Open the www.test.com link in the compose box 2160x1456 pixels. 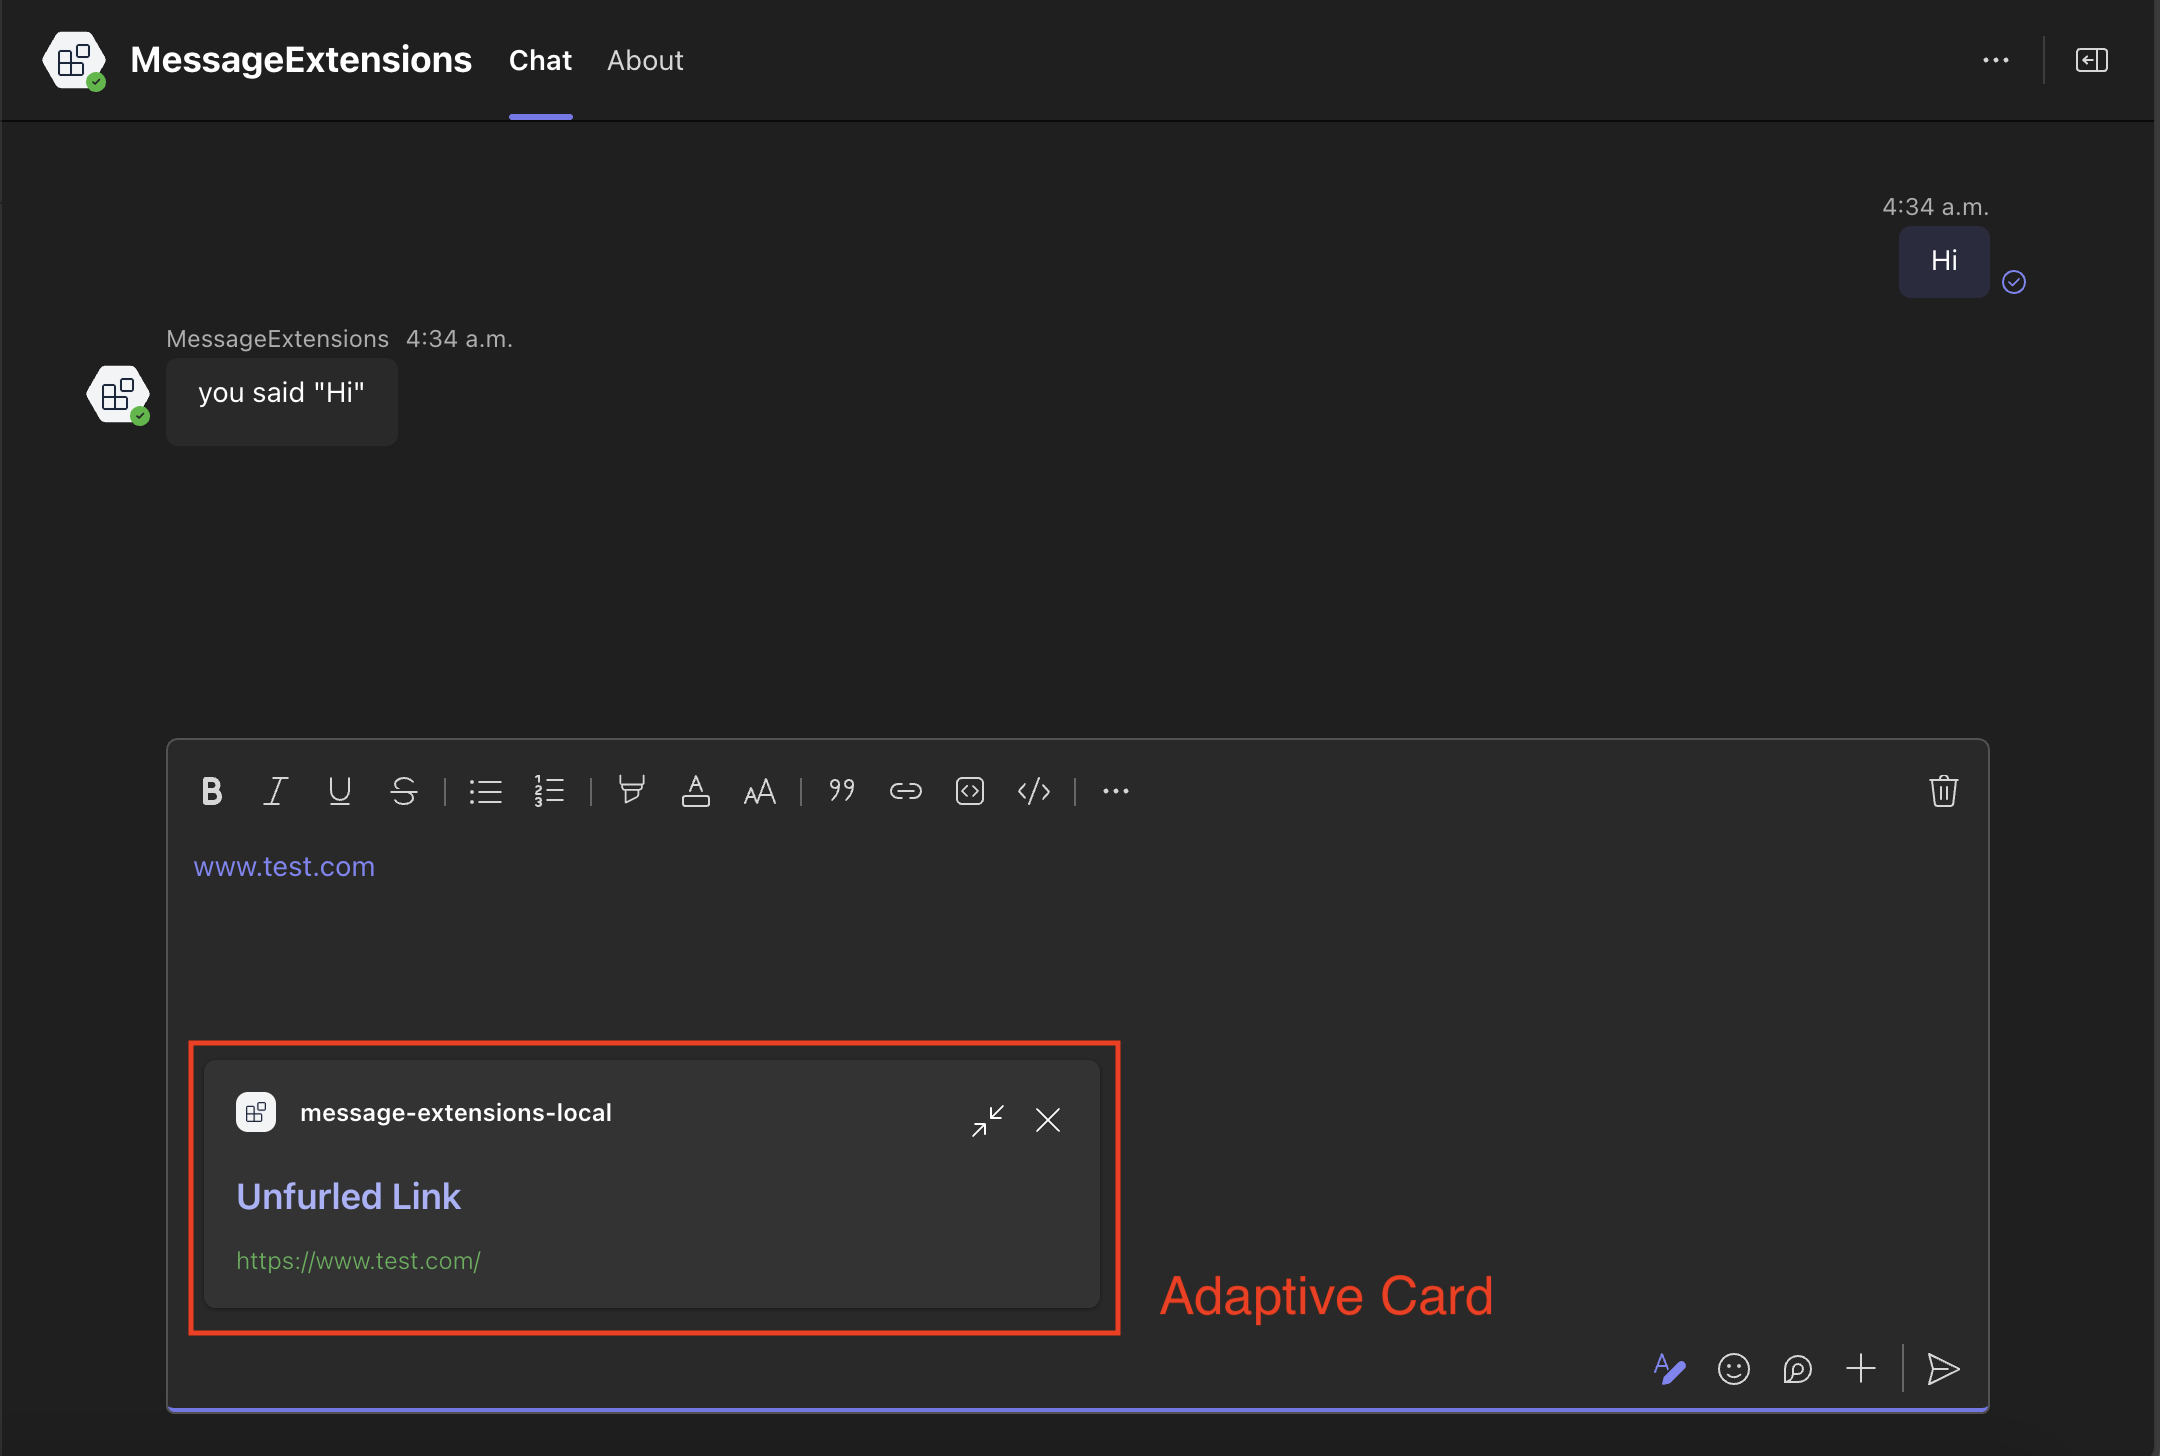(284, 866)
